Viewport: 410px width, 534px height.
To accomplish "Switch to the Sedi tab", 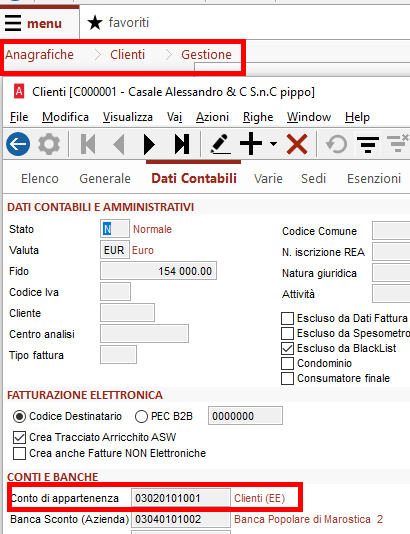I will pos(313,178).
